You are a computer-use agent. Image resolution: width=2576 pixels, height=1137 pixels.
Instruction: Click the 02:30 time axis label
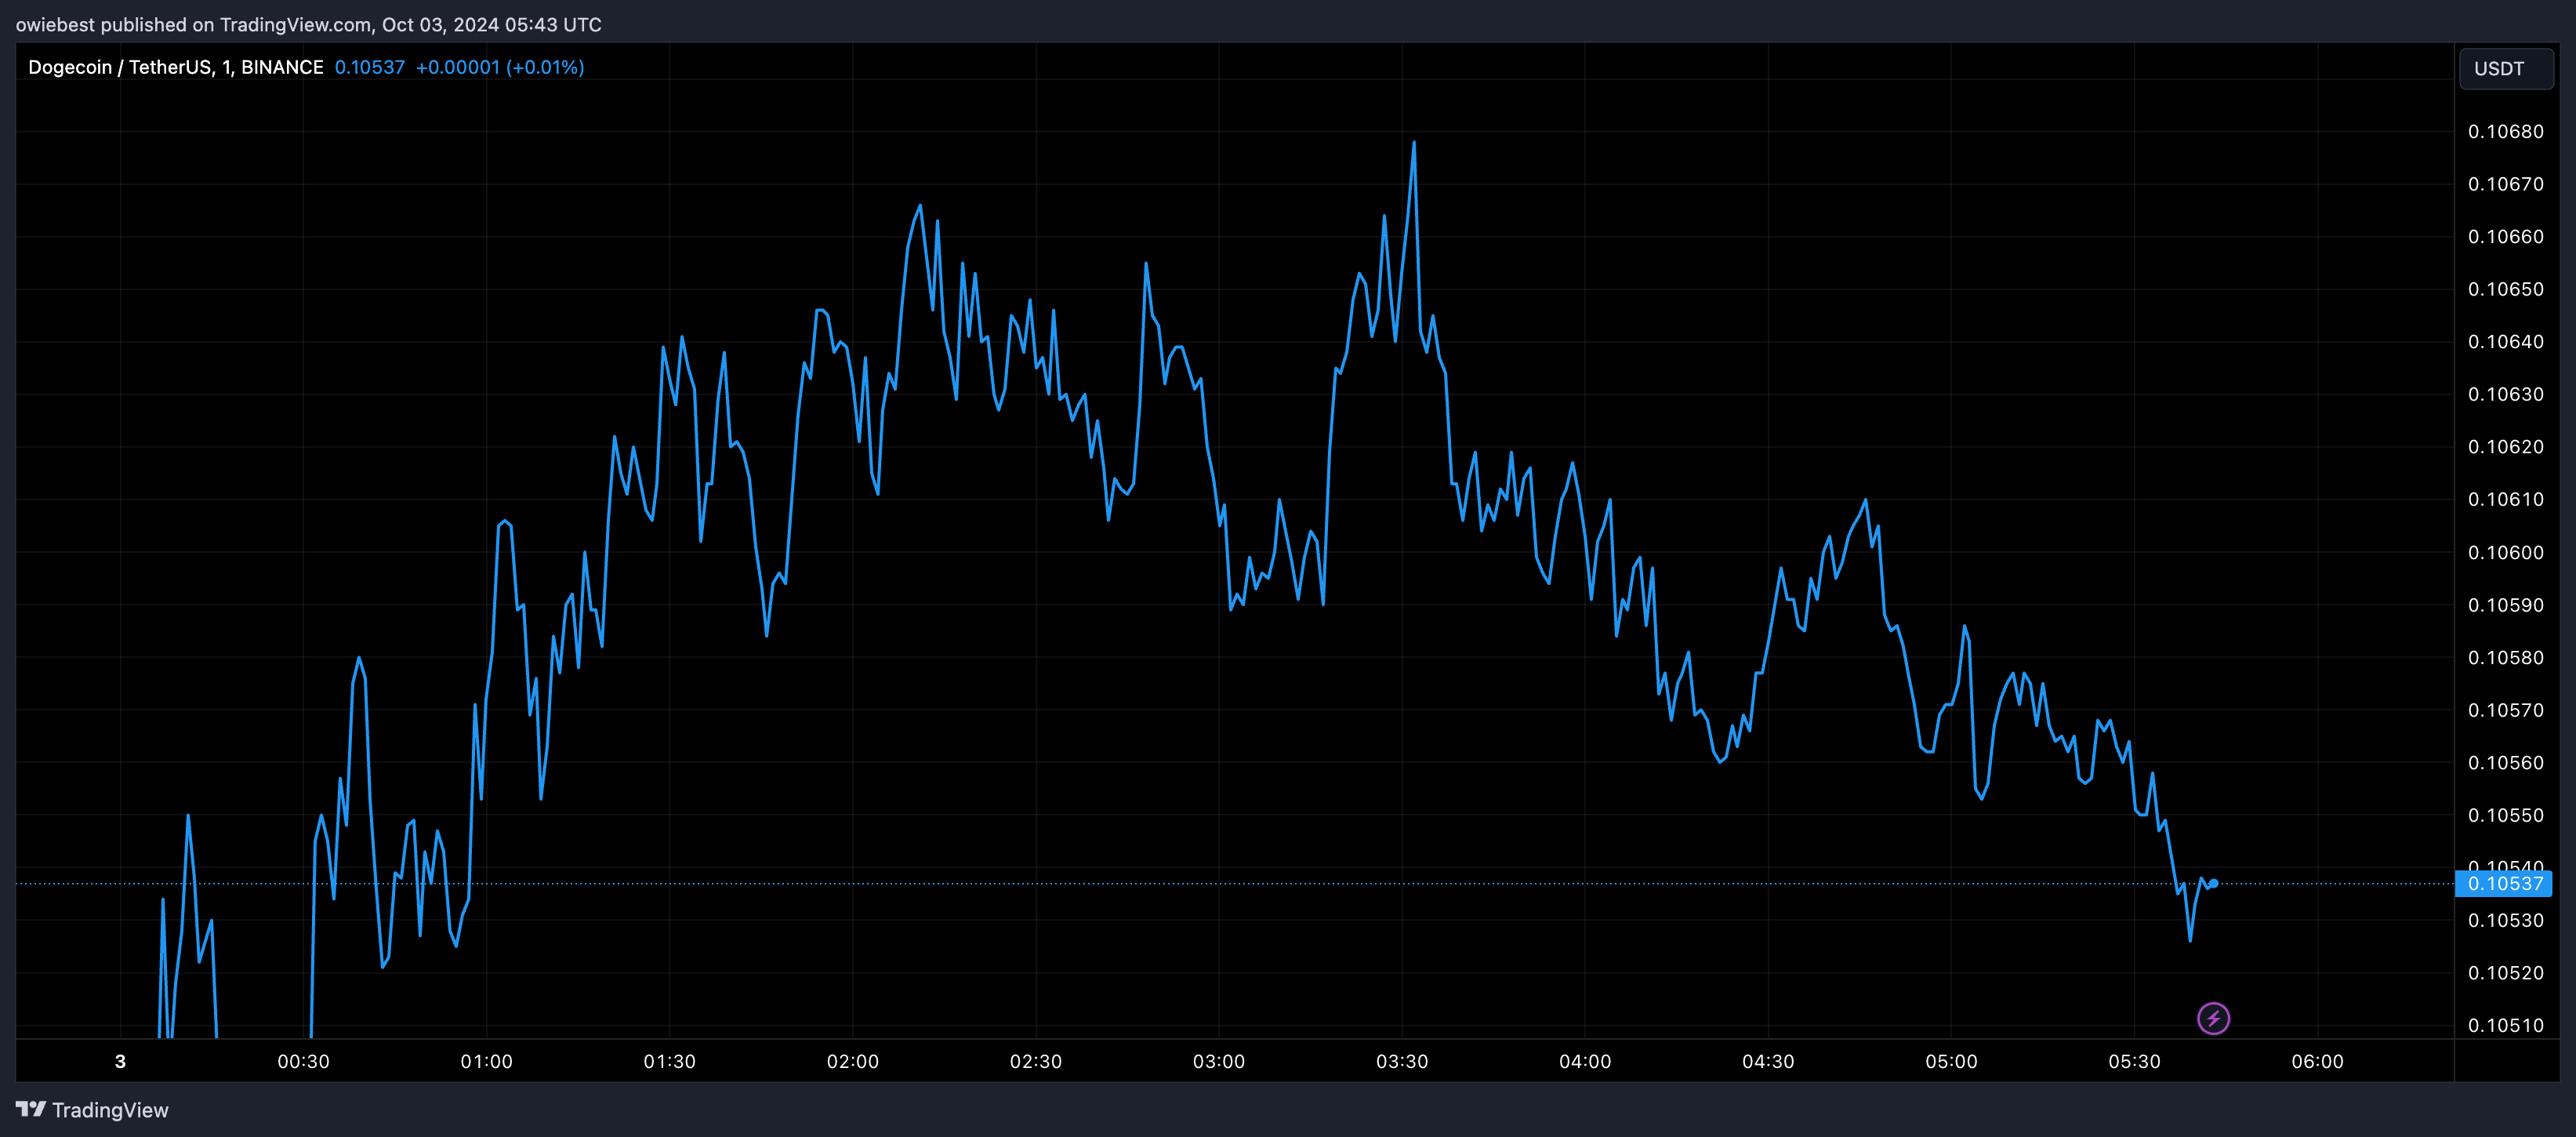pyautogui.click(x=1035, y=1061)
